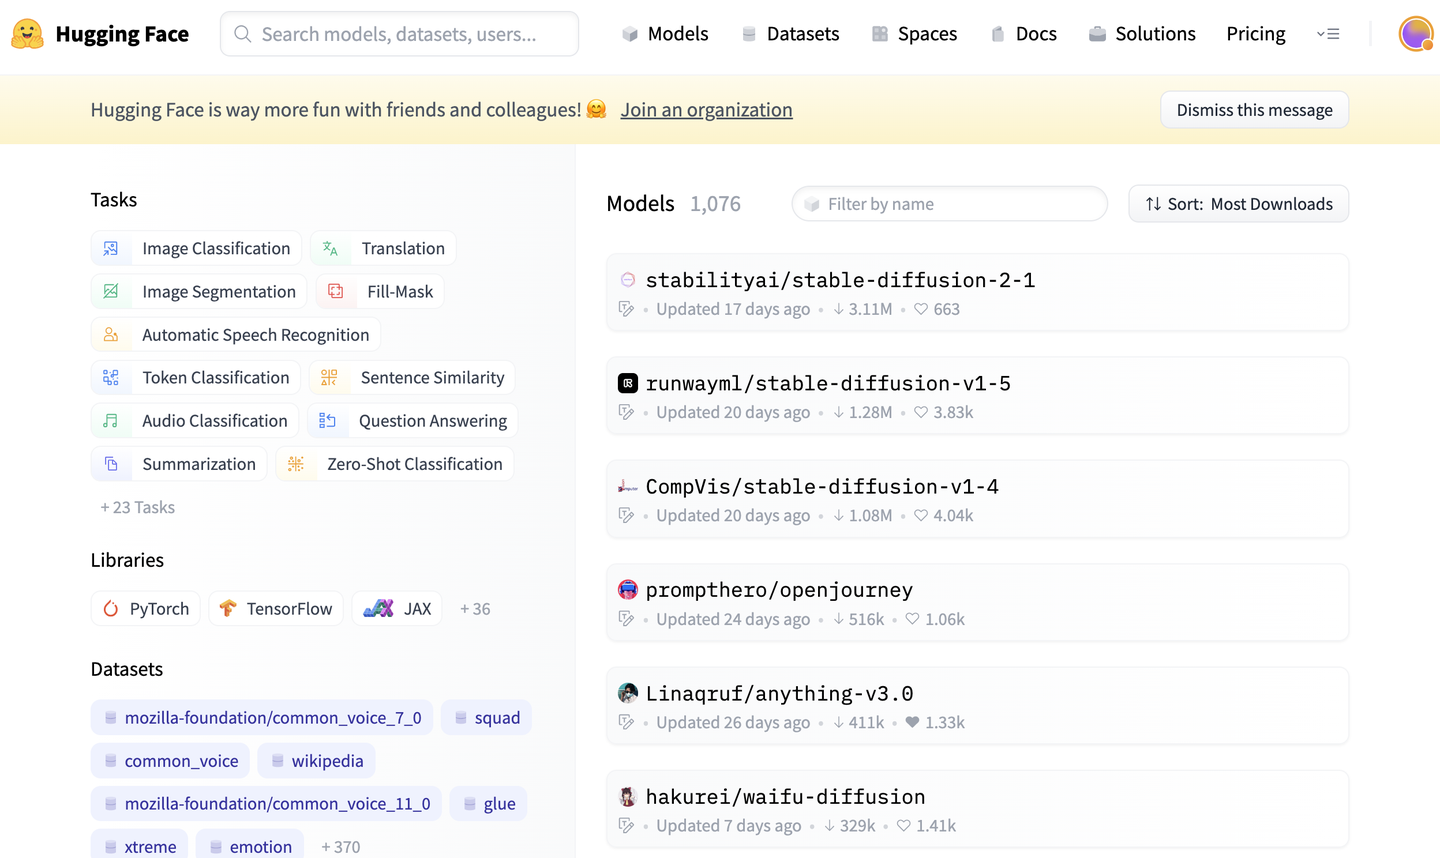Open the Docs navigation tab
1440x858 pixels.
click(1023, 34)
